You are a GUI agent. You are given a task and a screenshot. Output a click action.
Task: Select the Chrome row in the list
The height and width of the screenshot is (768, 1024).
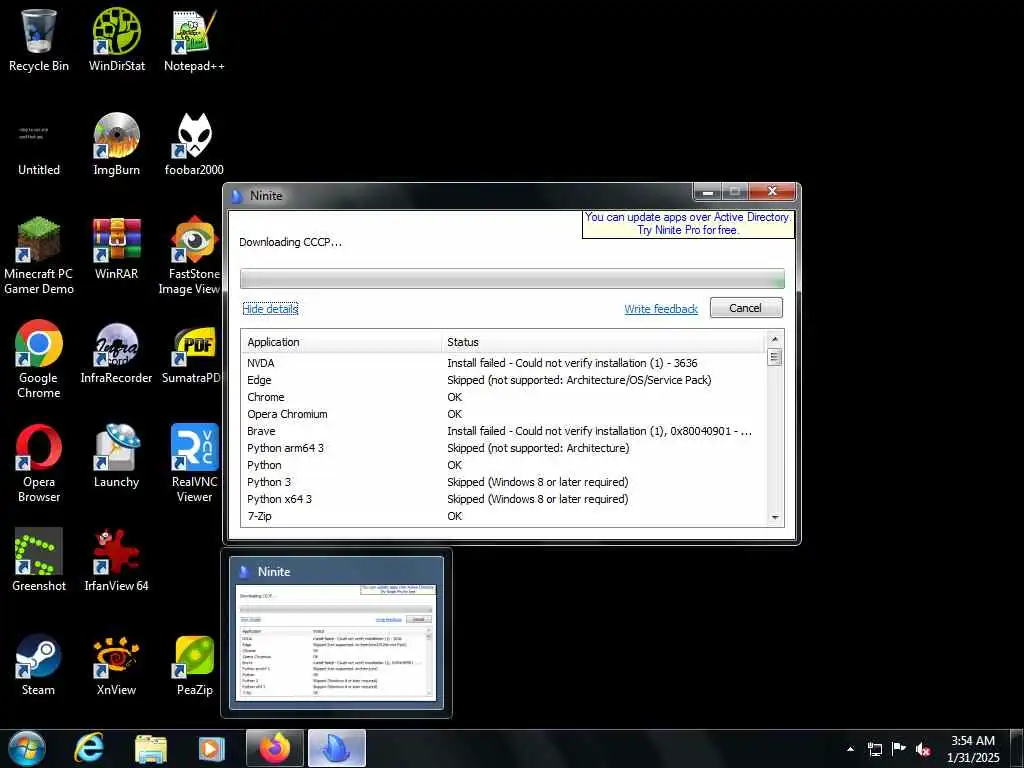pyautogui.click(x=503, y=397)
